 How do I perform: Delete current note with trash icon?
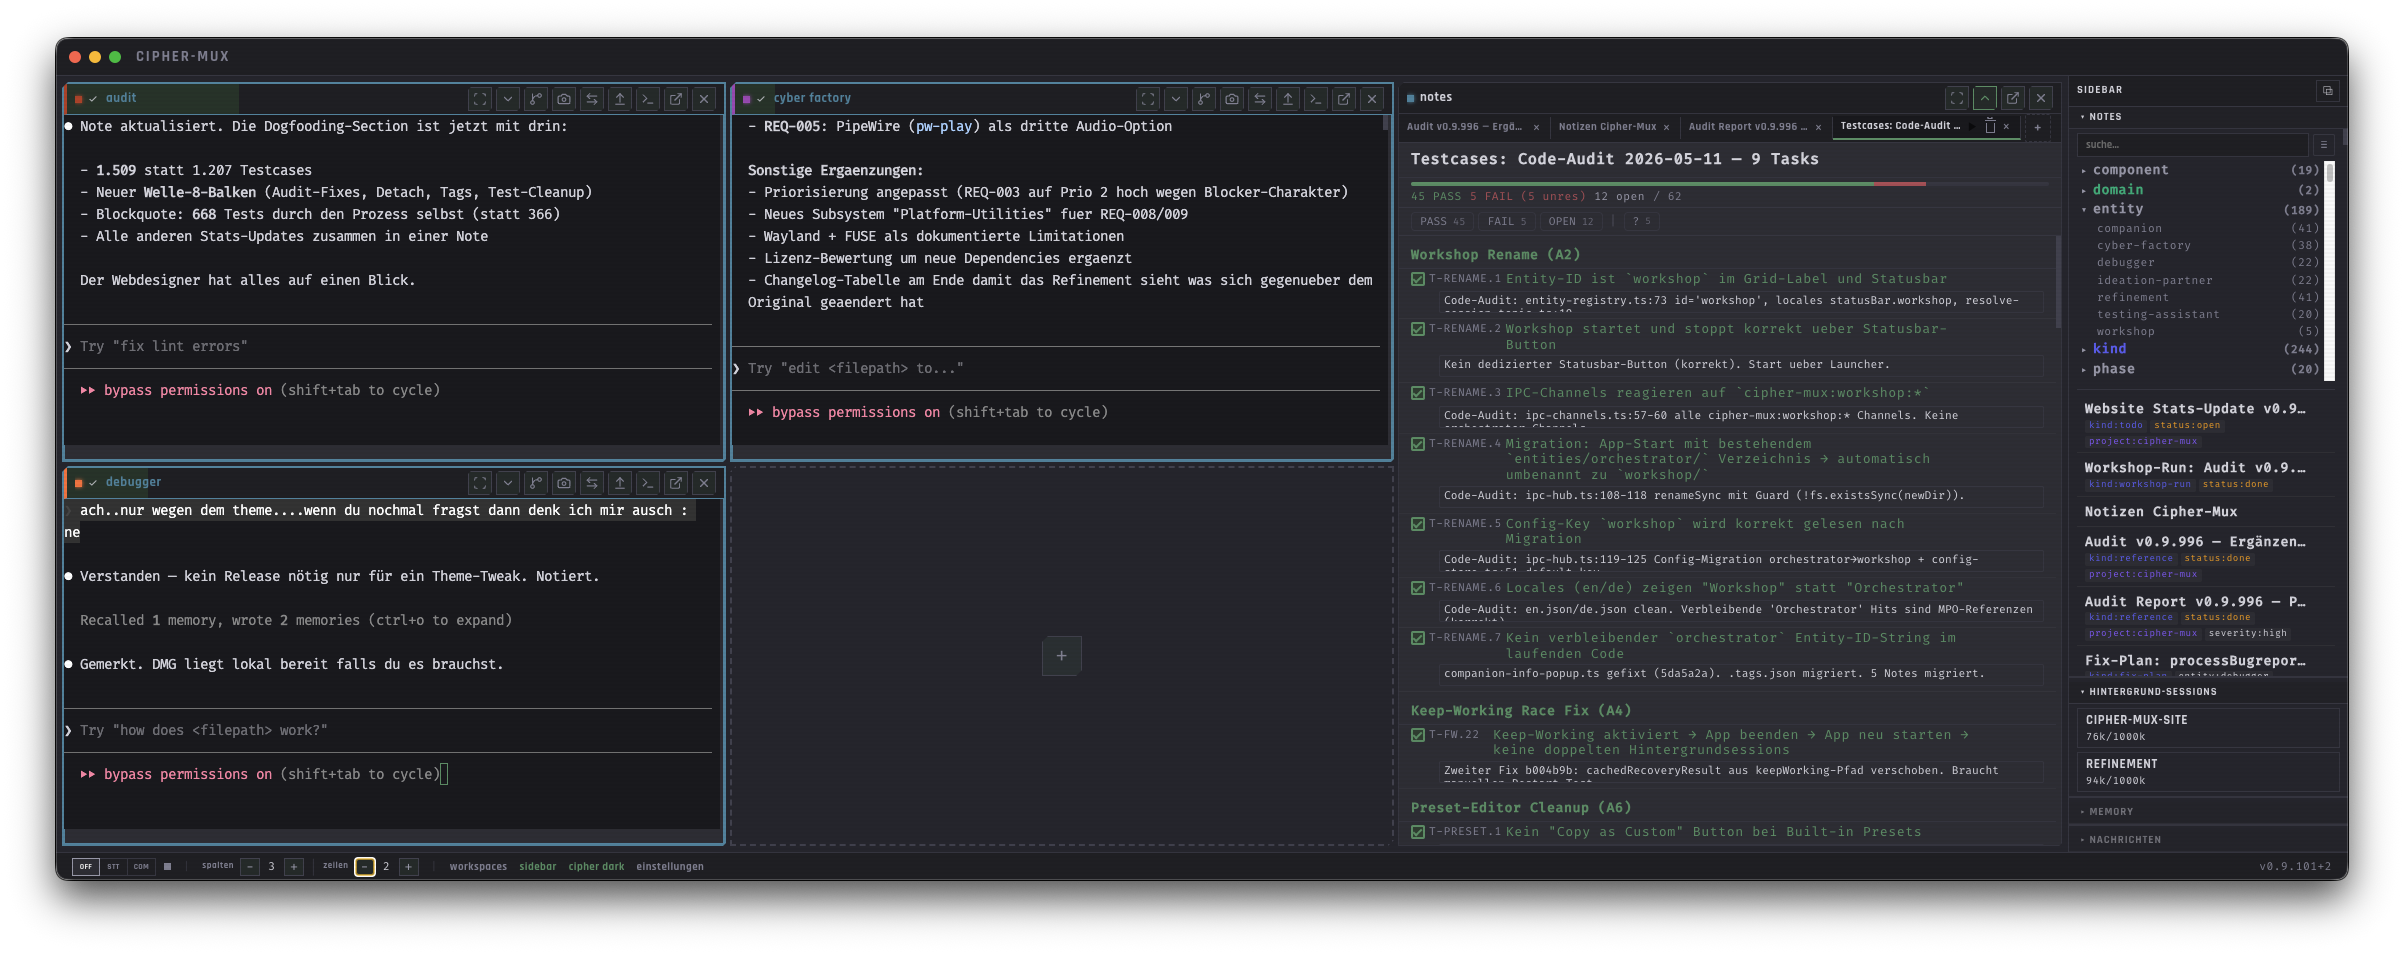pos(1990,127)
